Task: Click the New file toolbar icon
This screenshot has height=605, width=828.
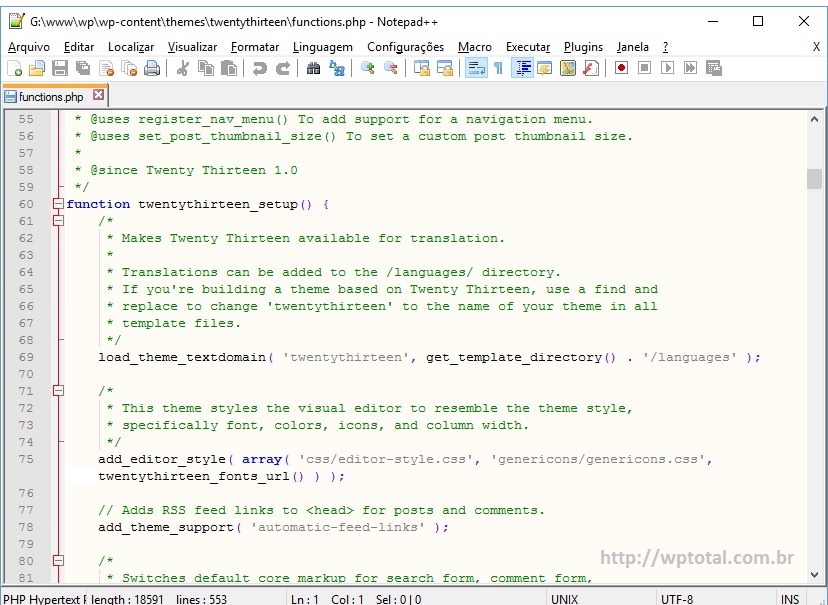Action: tap(14, 68)
